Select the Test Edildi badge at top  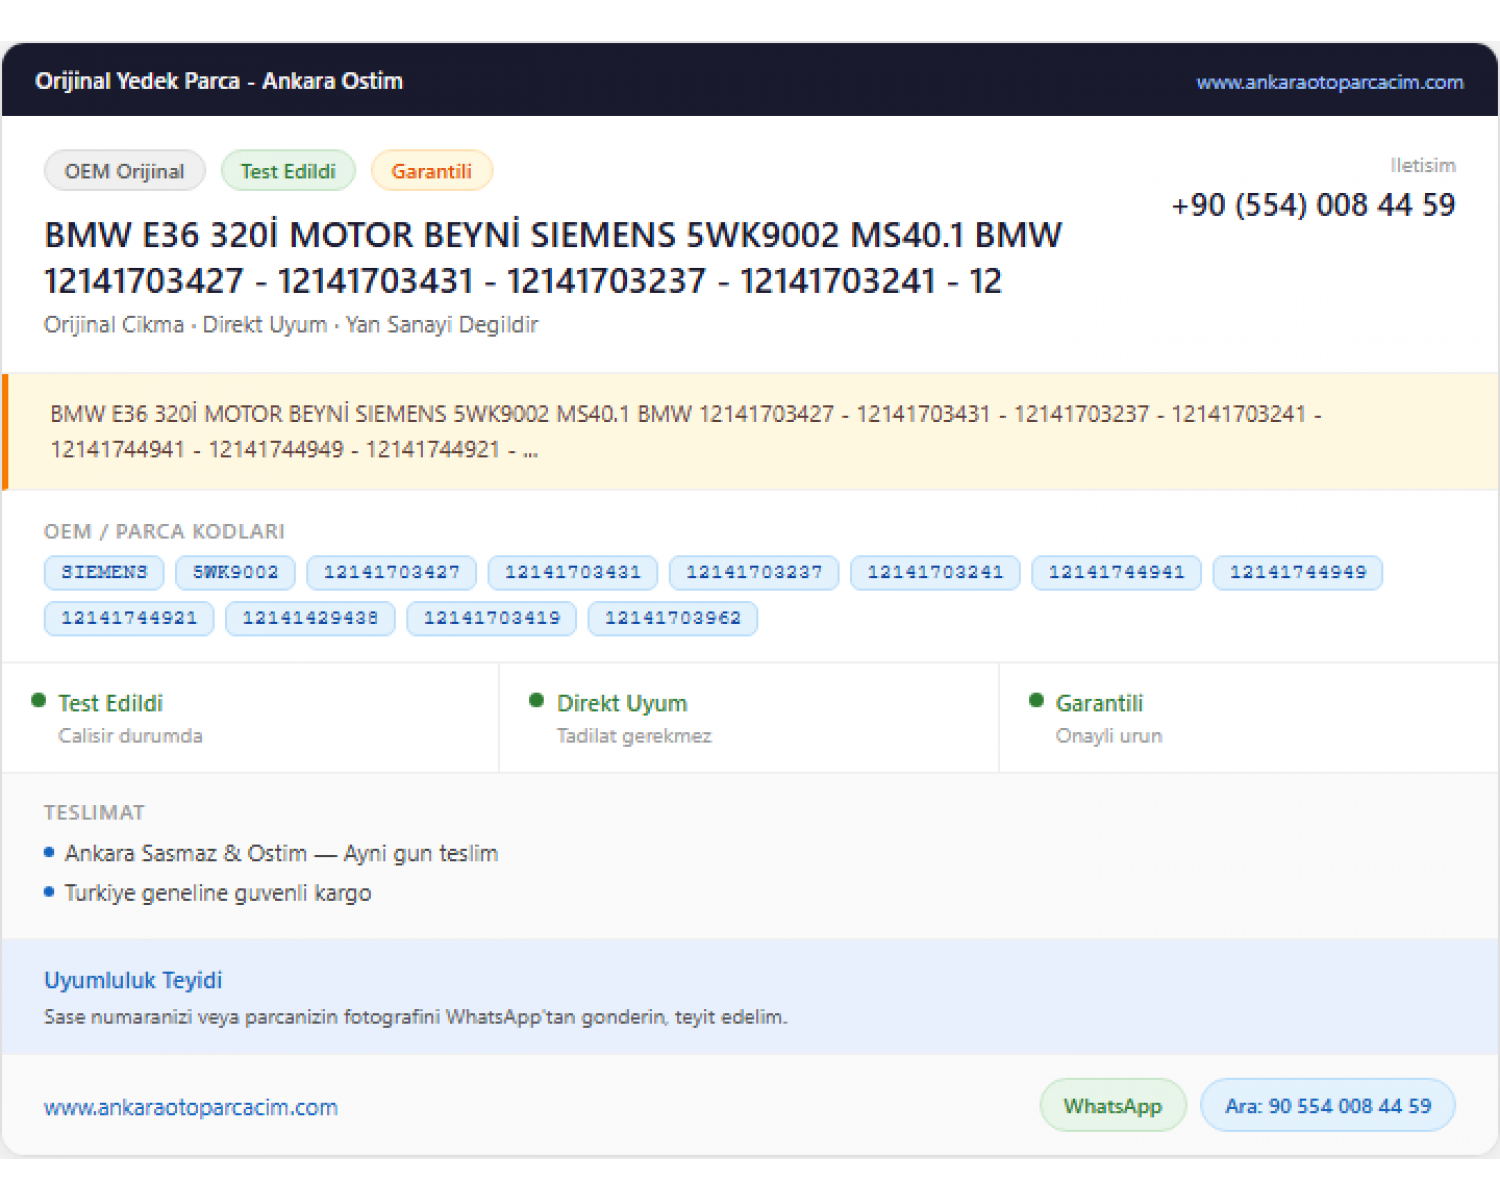(x=288, y=171)
